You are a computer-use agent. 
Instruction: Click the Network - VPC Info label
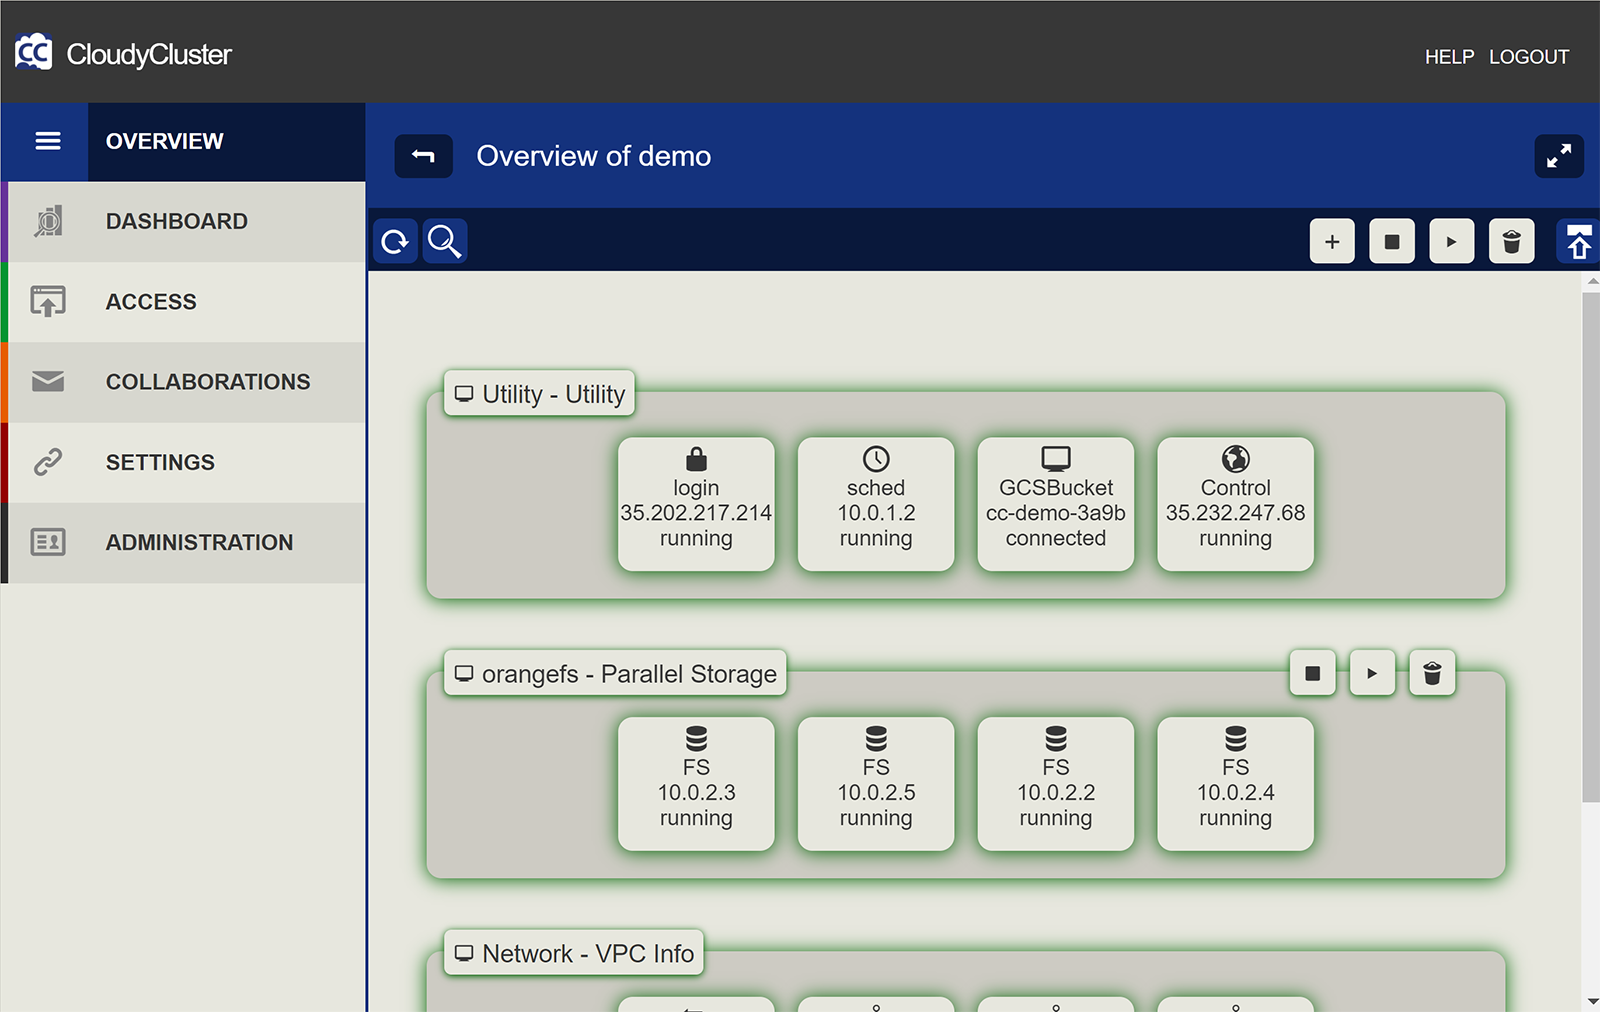(x=574, y=954)
